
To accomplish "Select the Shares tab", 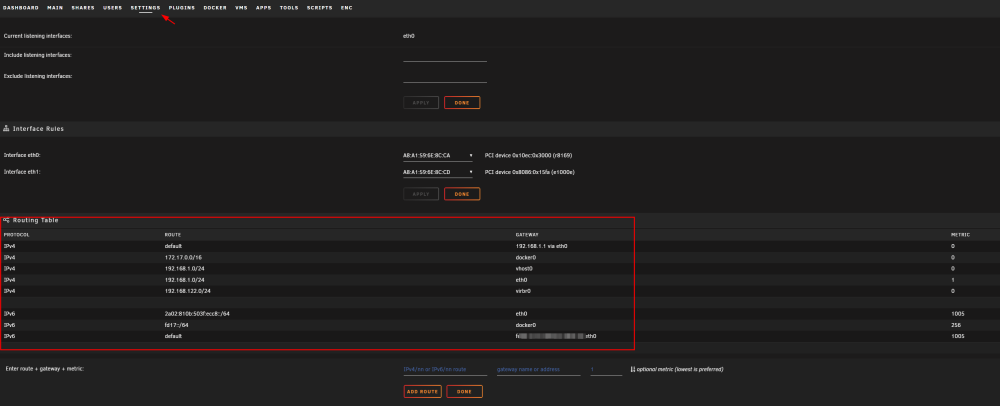I will click(x=83, y=8).
